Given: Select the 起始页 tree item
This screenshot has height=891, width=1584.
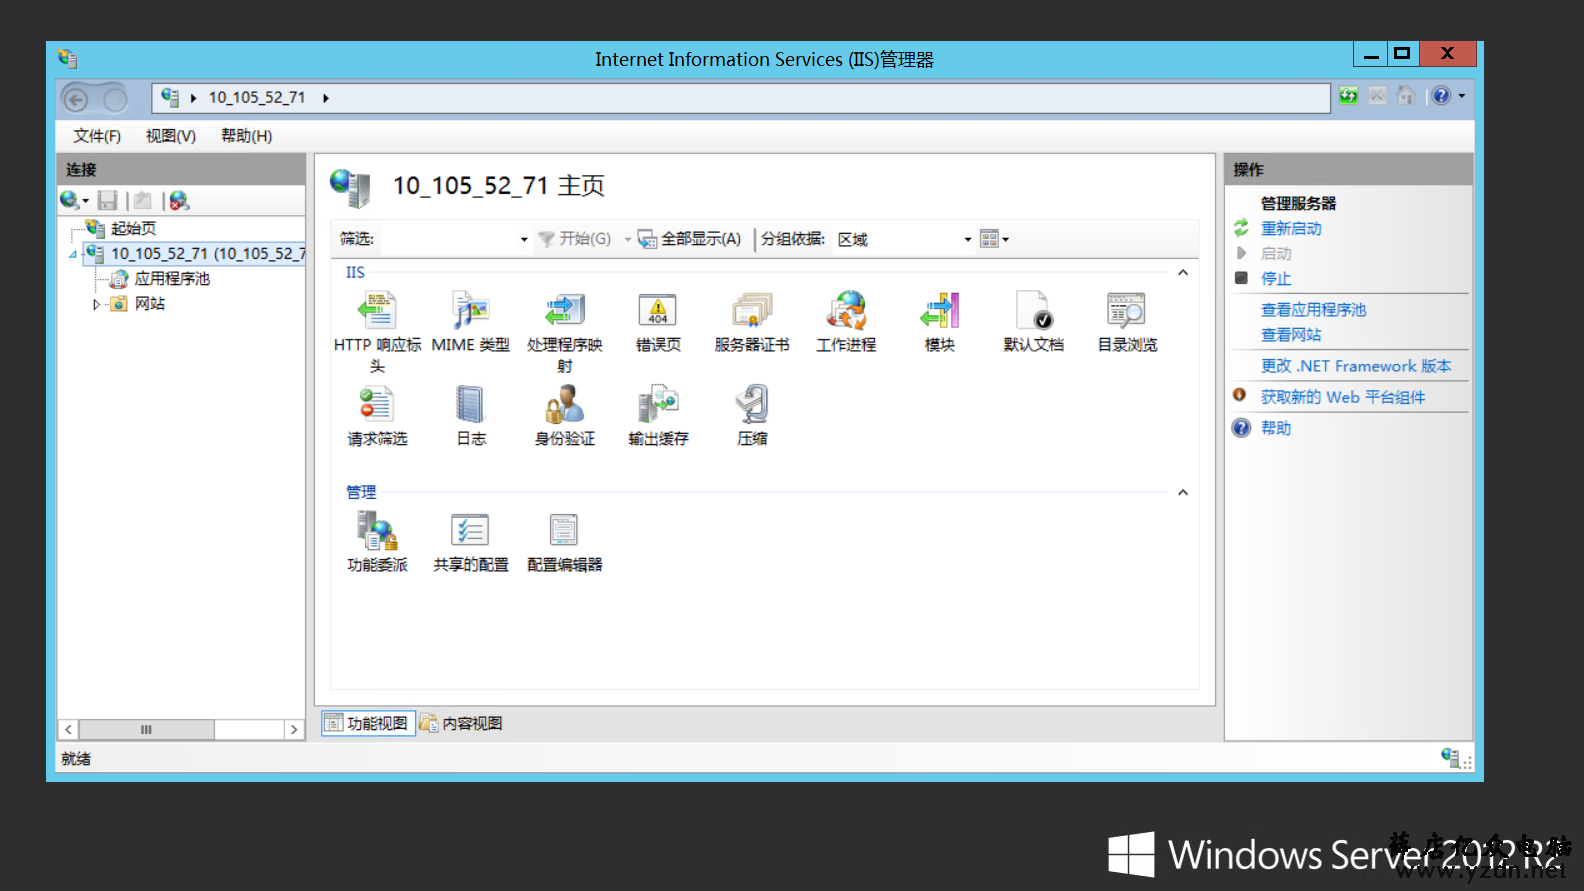Looking at the screenshot, I should 133,229.
